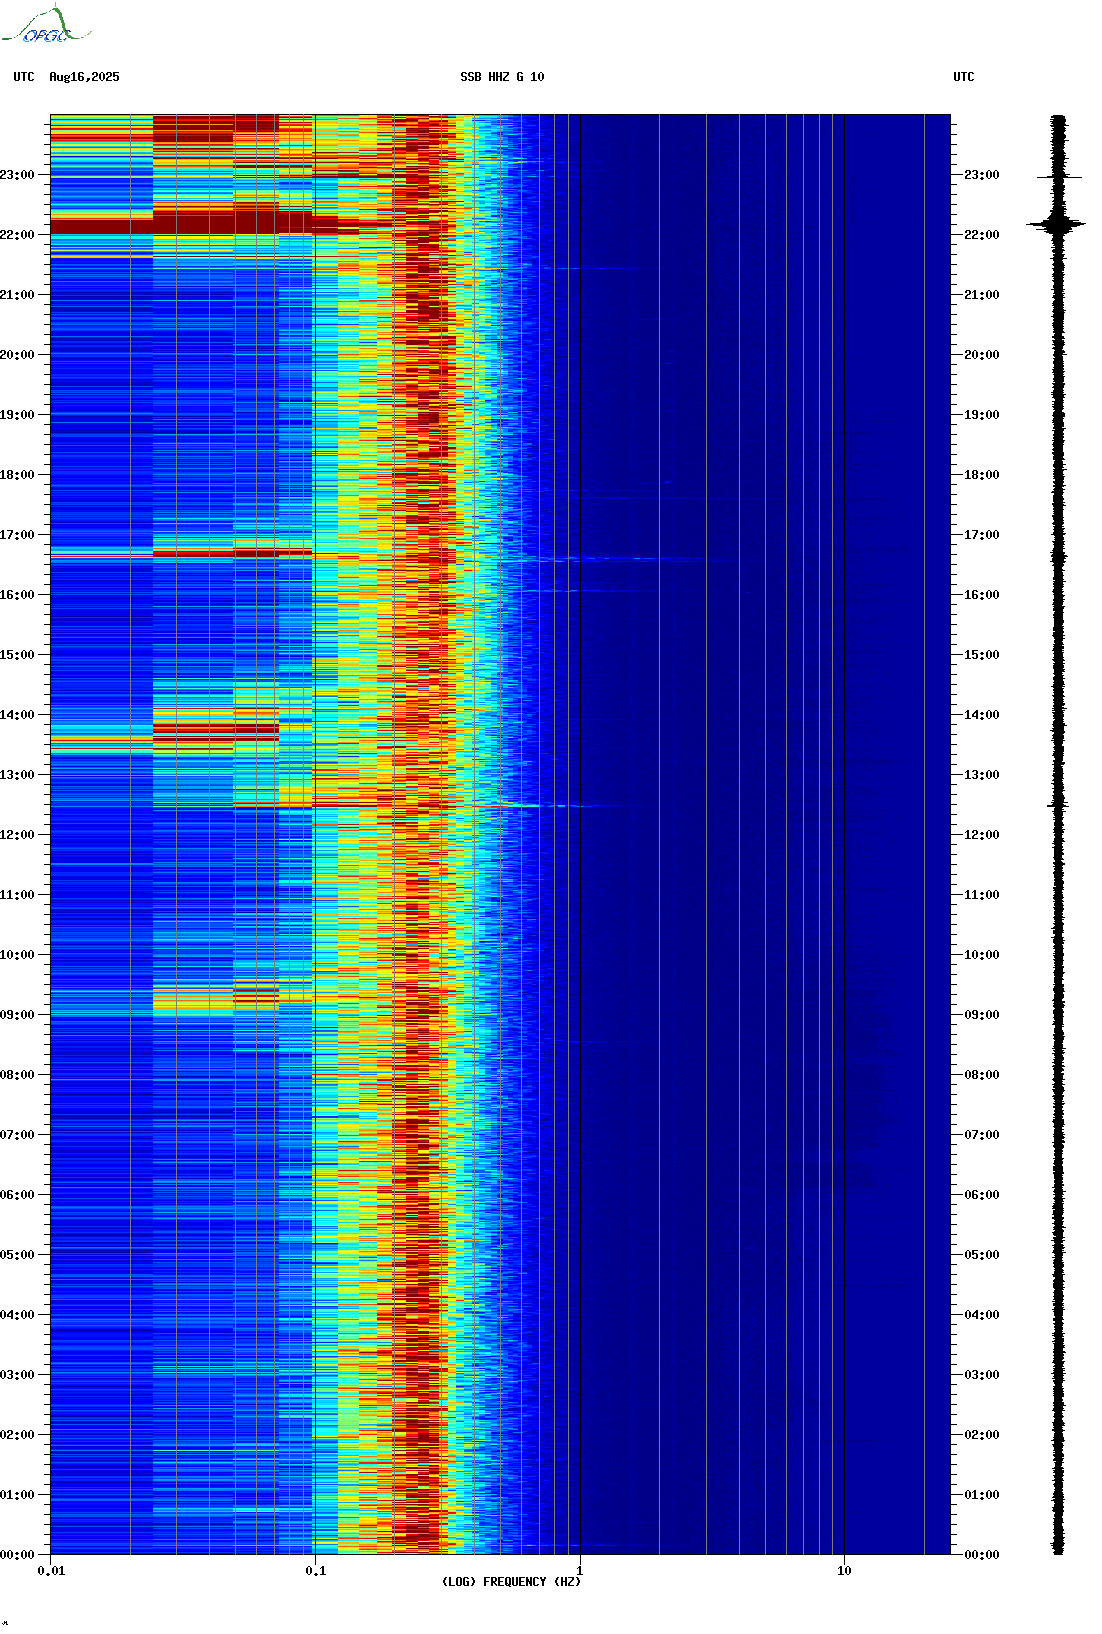Viewport: 1102px width, 1634px height.
Task: Click the 1 Hz frequency axis label
Action: tap(580, 1571)
